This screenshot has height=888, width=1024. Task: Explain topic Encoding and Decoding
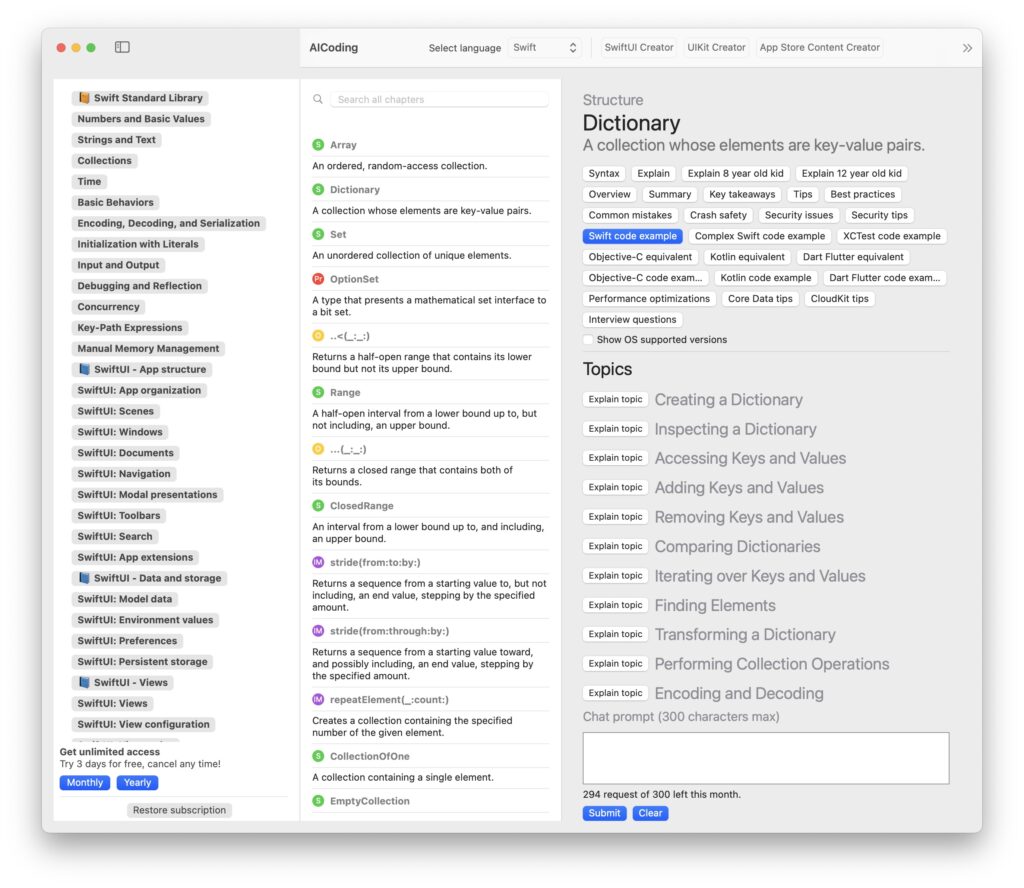[615, 693]
